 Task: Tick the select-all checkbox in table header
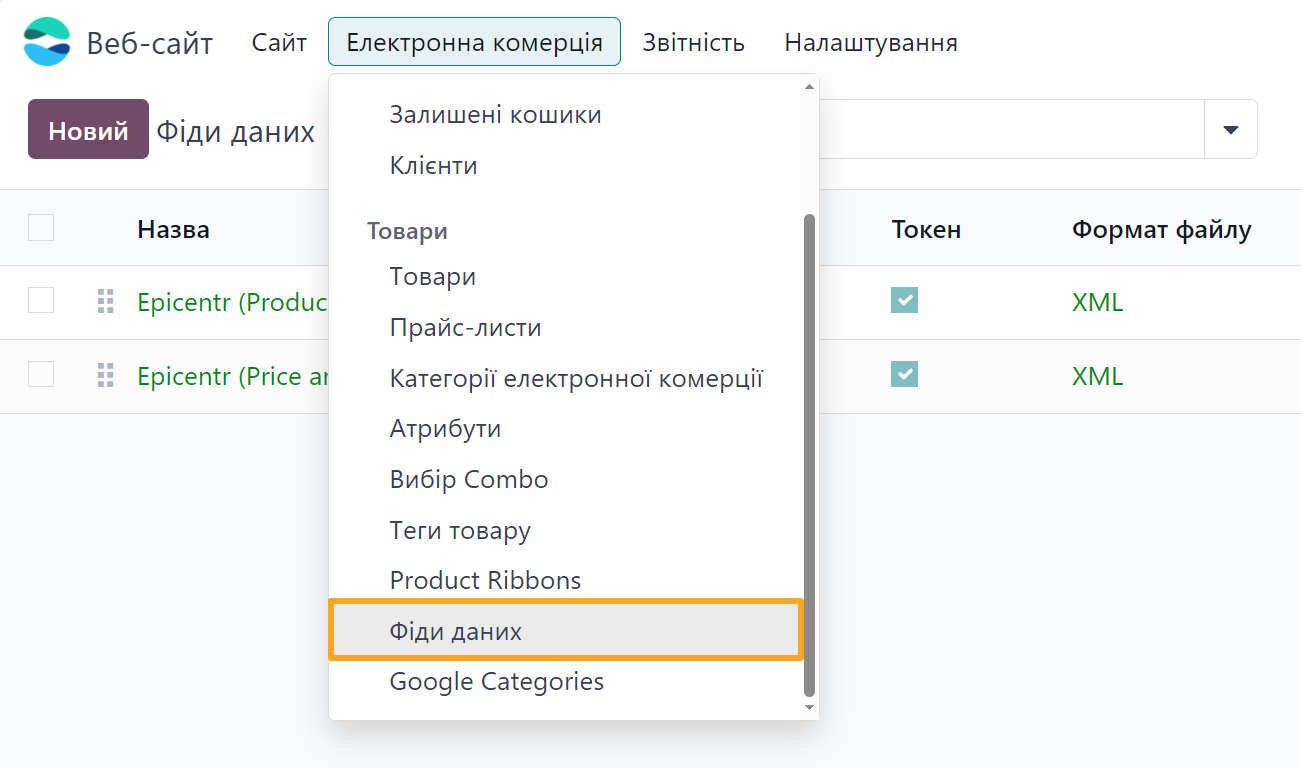(41, 228)
